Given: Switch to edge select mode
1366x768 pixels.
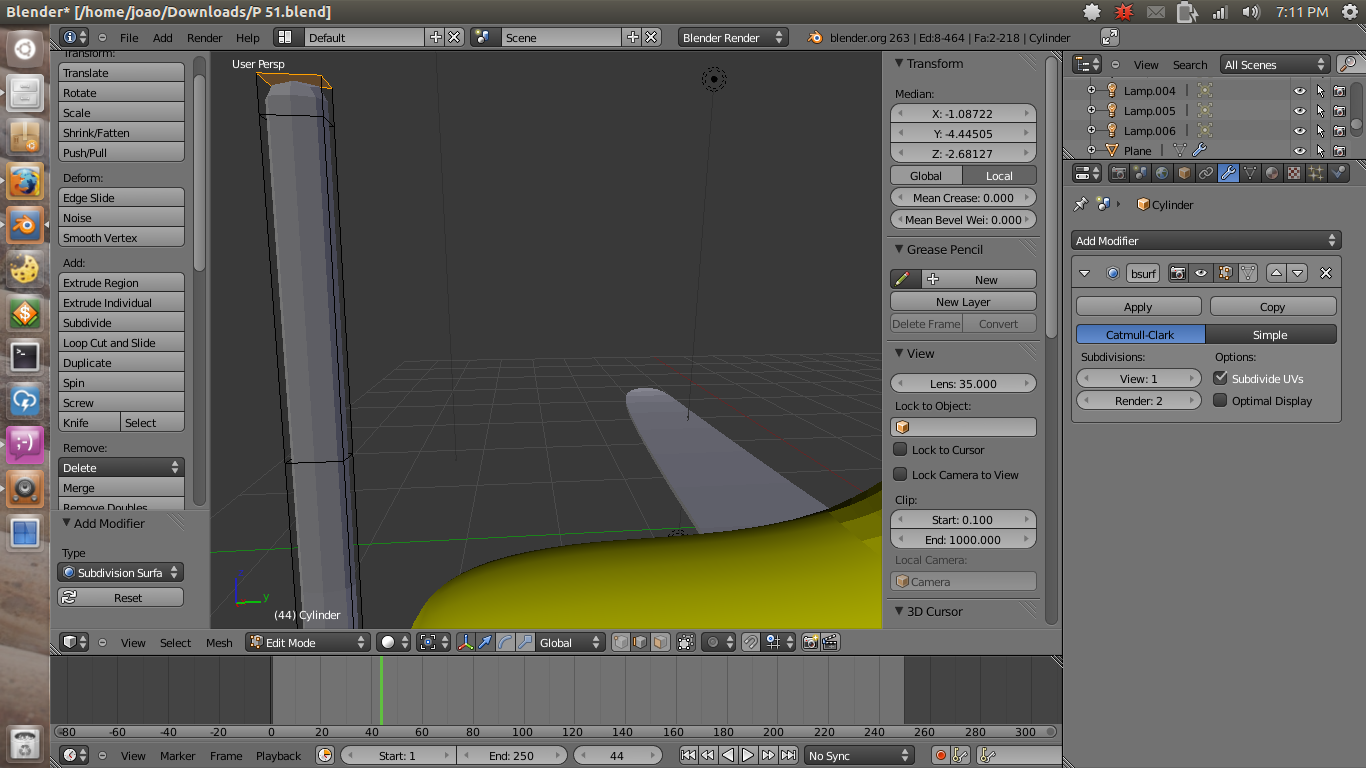Looking at the screenshot, I should point(640,643).
